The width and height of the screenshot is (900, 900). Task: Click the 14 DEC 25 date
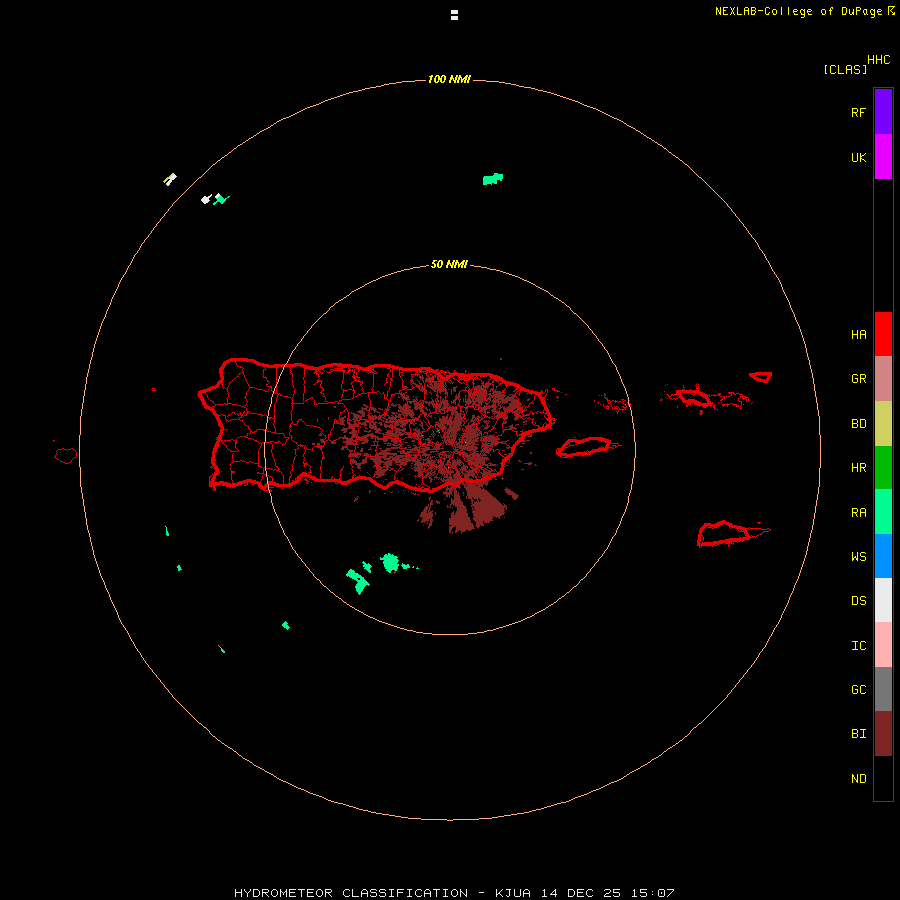pyautogui.click(x=581, y=893)
